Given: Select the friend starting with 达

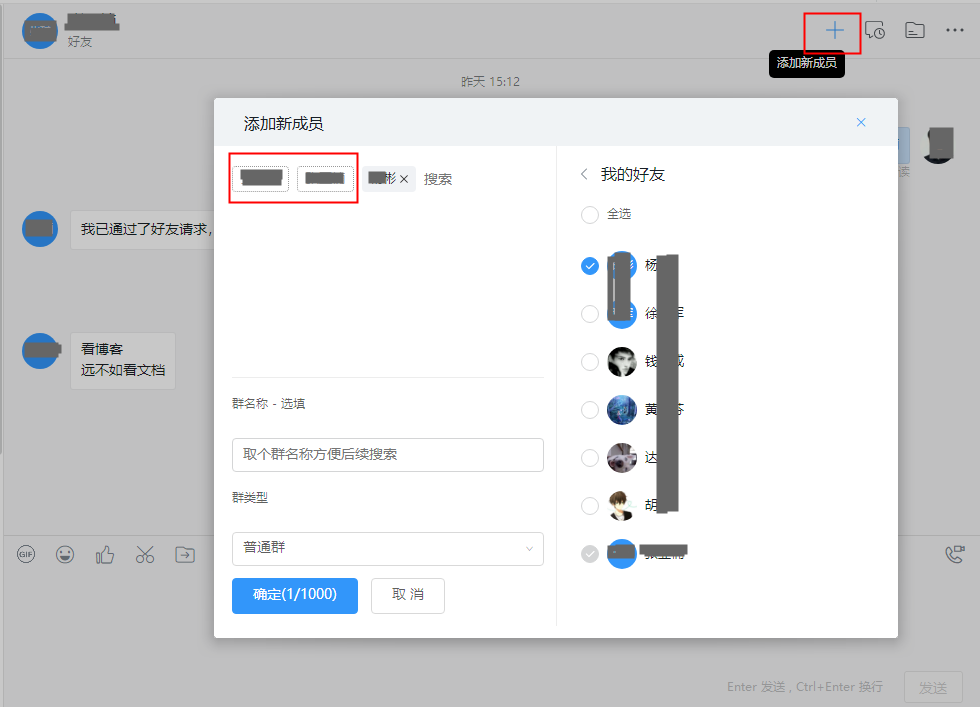Looking at the screenshot, I should 589,458.
